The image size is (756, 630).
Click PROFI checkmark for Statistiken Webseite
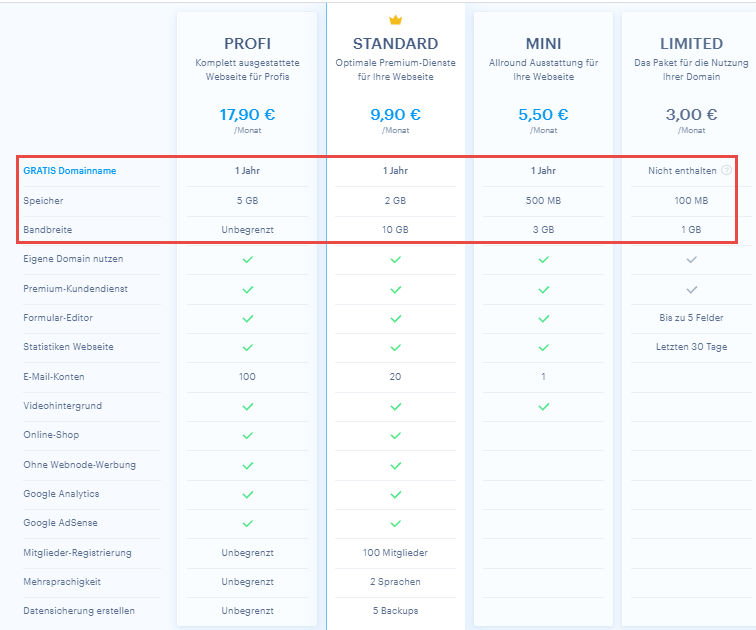(x=247, y=348)
